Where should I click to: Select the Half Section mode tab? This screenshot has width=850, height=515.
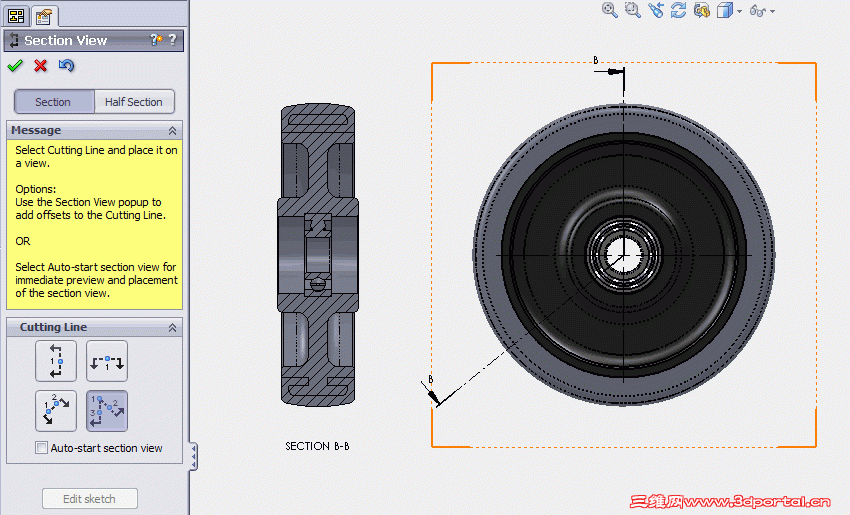pos(134,102)
